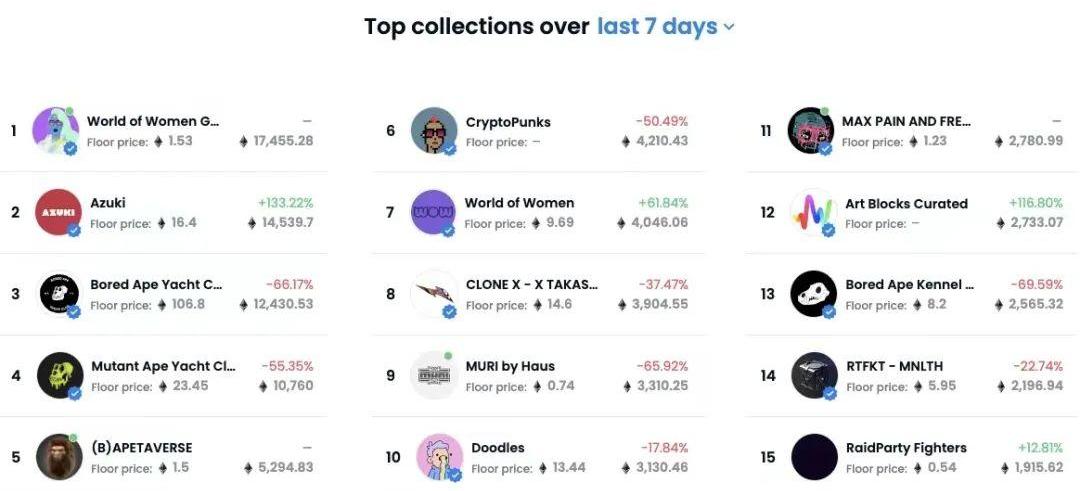Click the blue verified badge on the Azuki avatar

coord(74,230)
